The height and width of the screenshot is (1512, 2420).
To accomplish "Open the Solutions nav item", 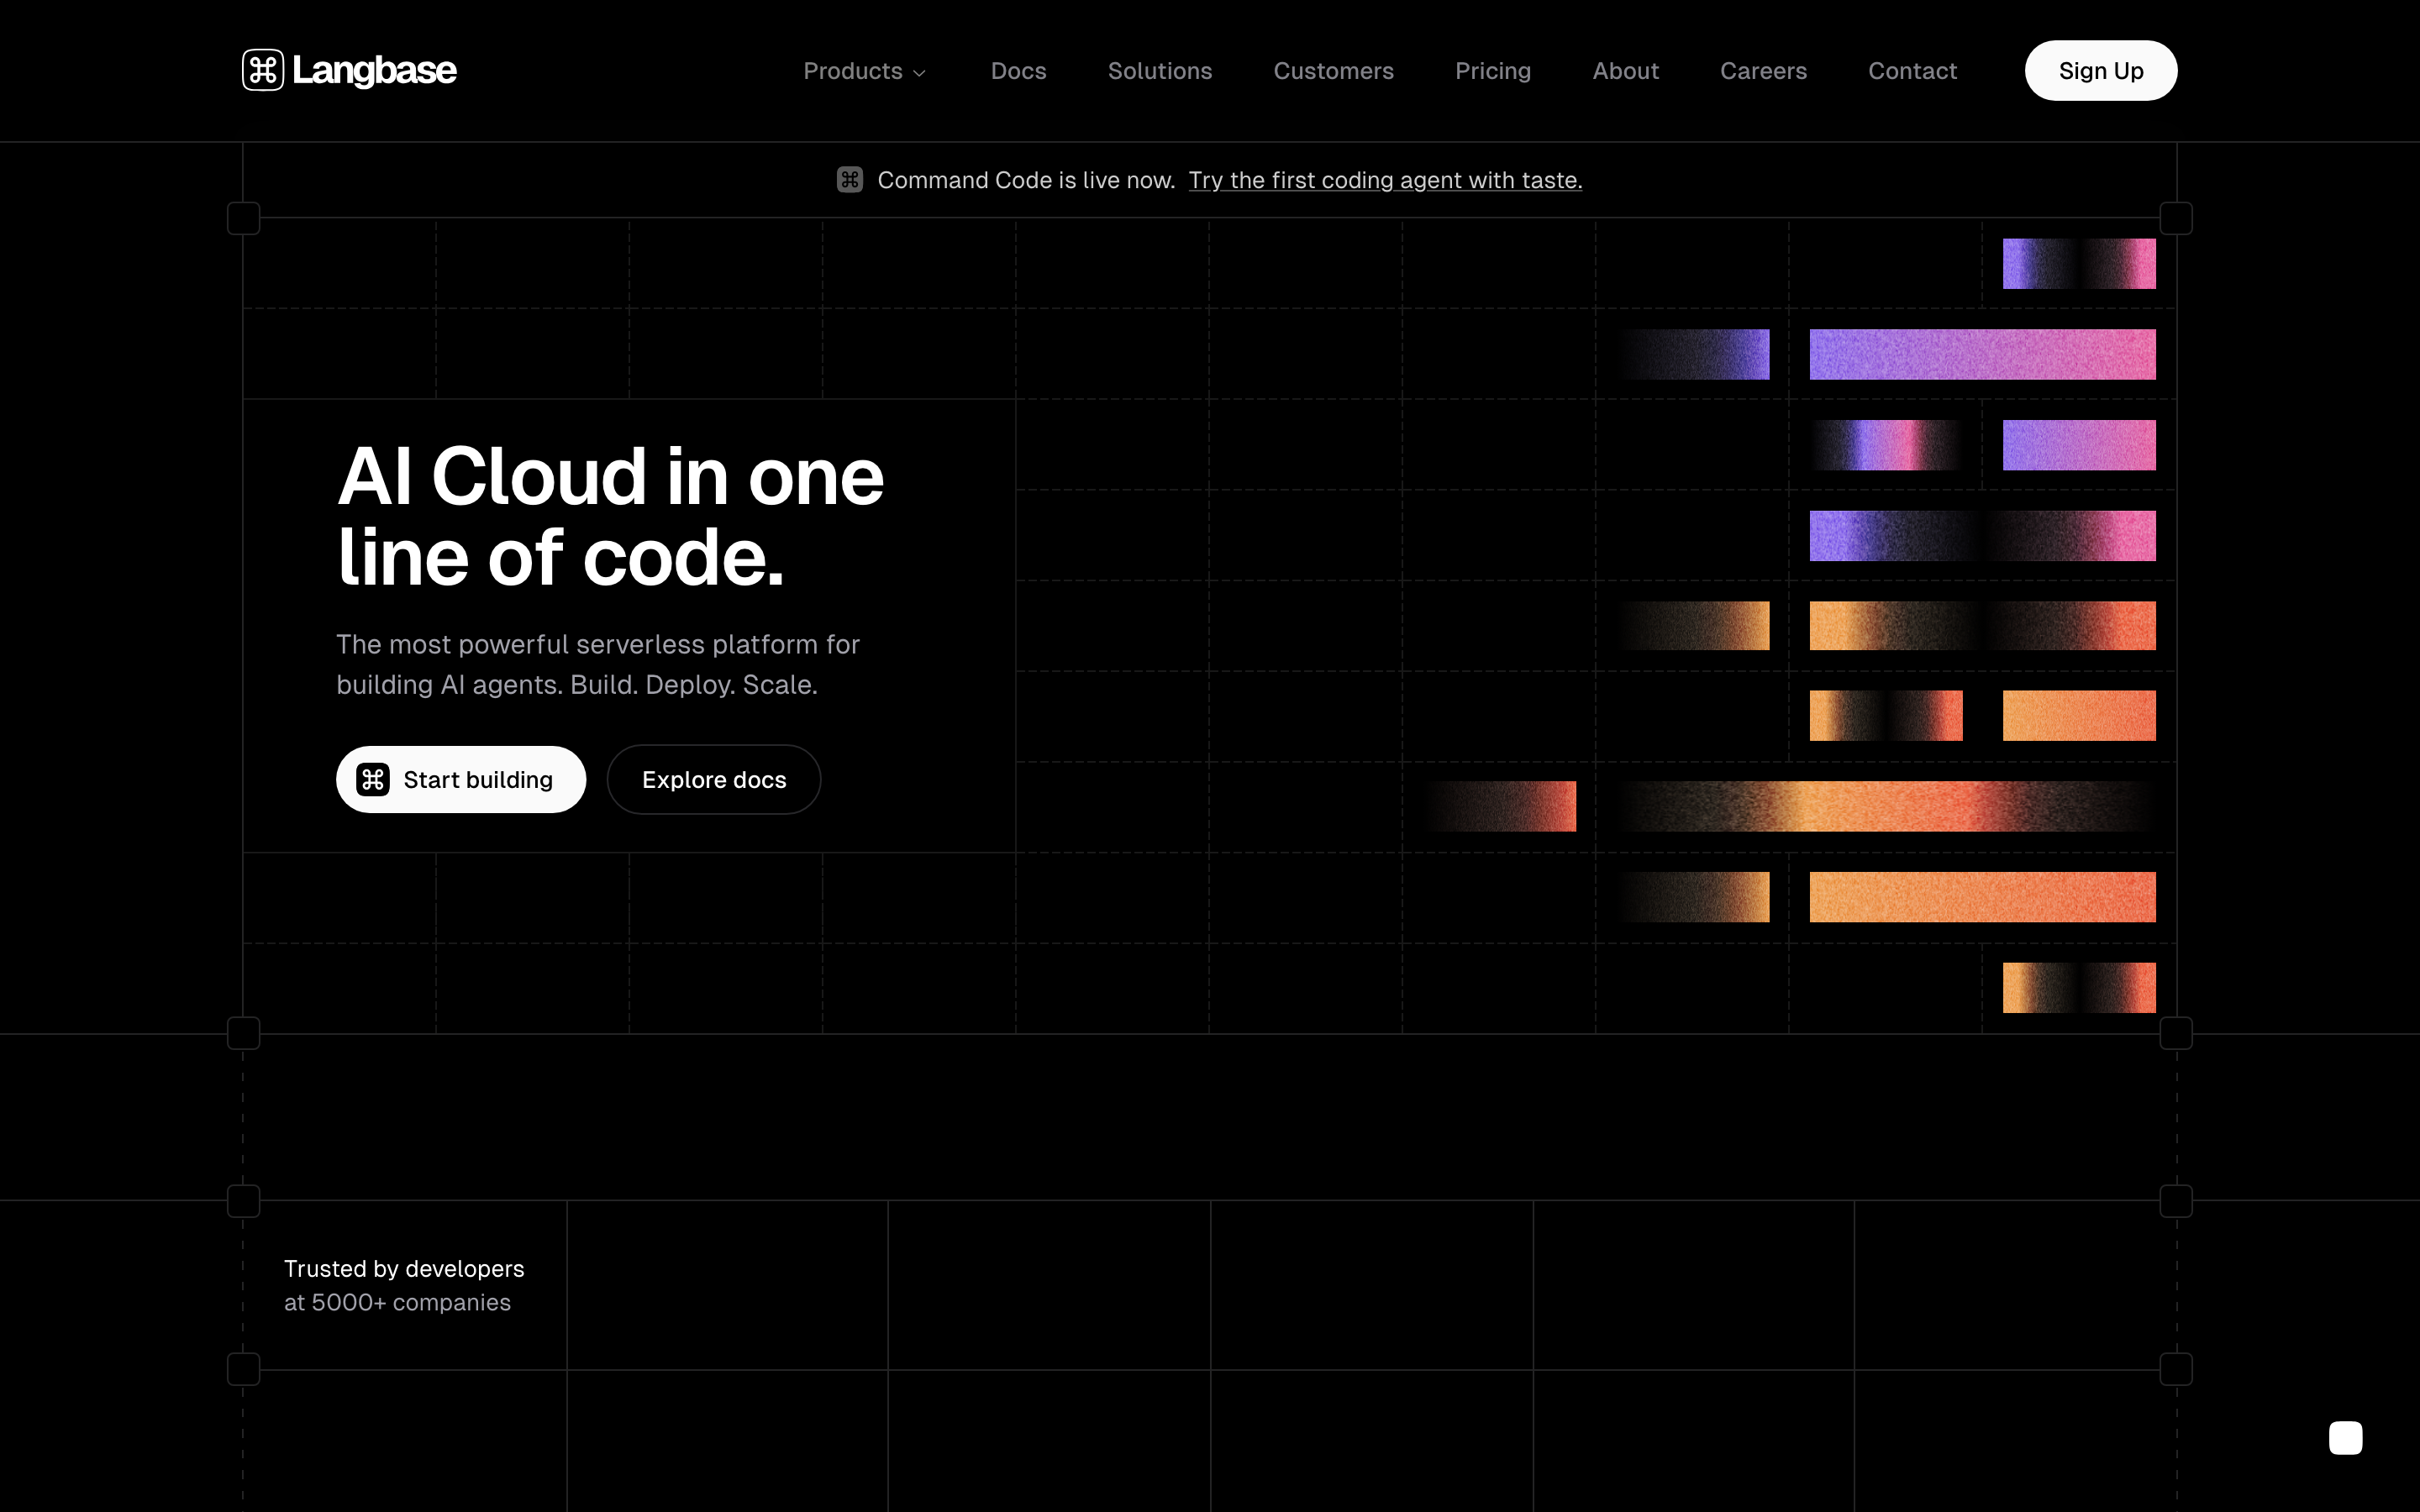I will coord(1159,71).
